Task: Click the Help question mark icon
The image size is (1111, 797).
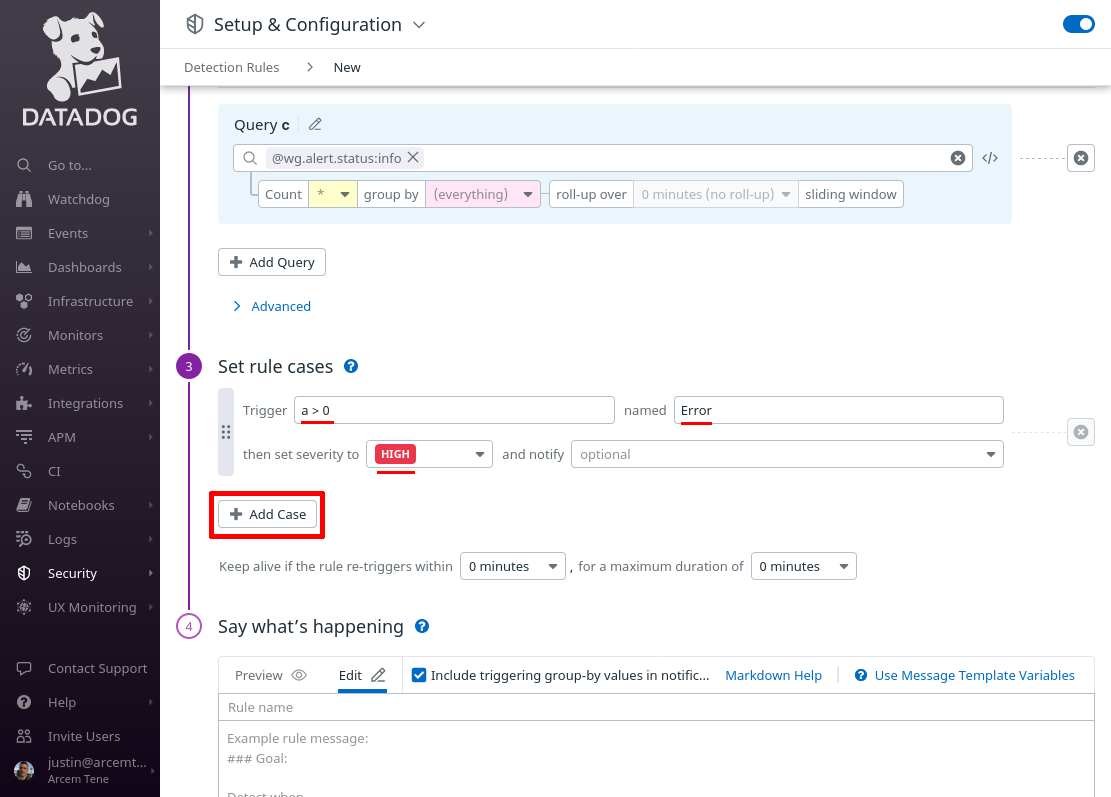Action: [x=24, y=702]
